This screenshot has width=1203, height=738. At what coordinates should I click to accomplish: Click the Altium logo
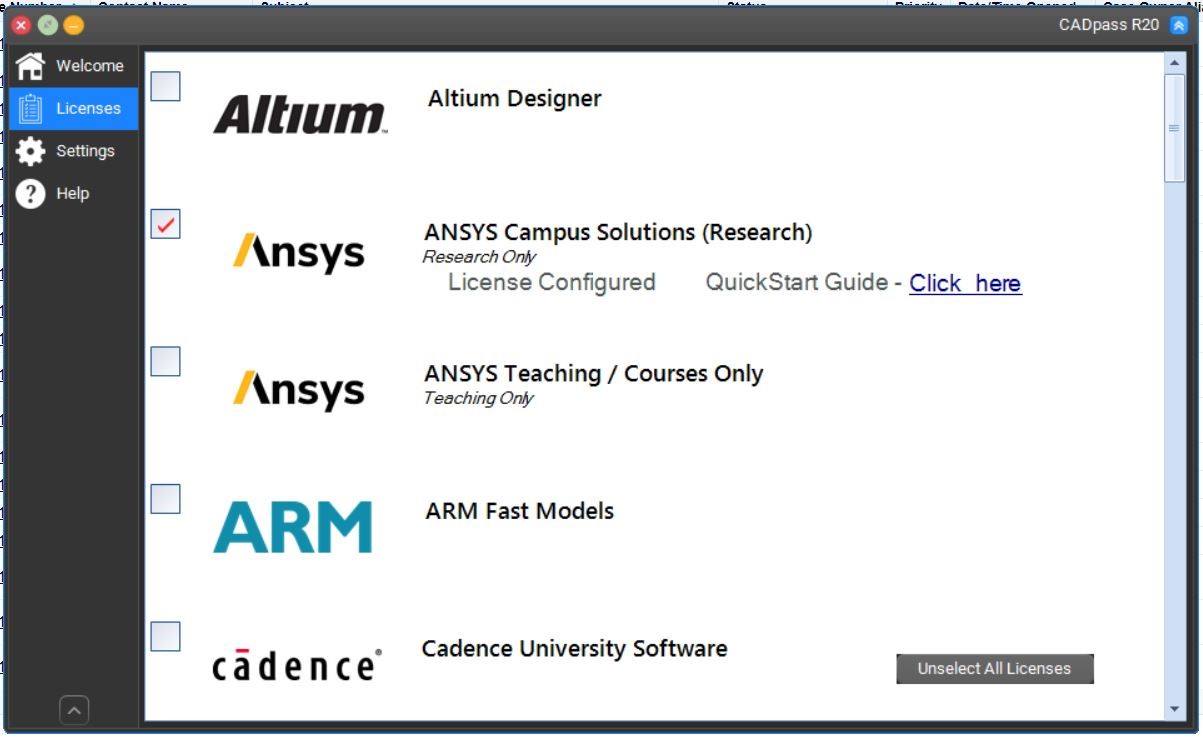(x=300, y=115)
